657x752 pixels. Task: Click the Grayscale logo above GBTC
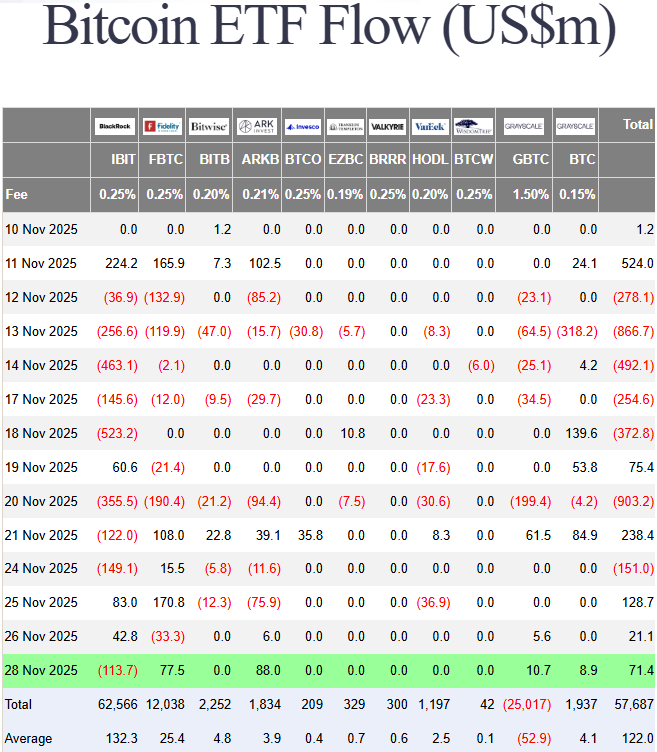pyautogui.click(x=523, y=126)
